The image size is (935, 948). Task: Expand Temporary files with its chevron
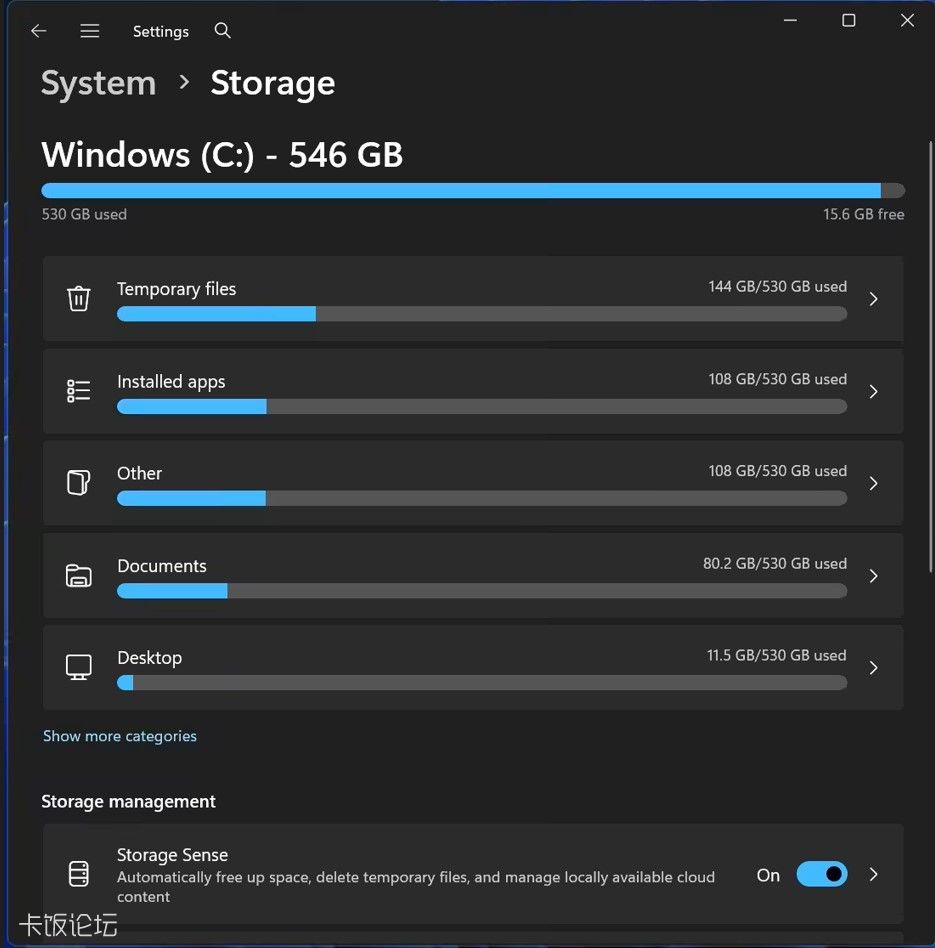click(873, 299)
